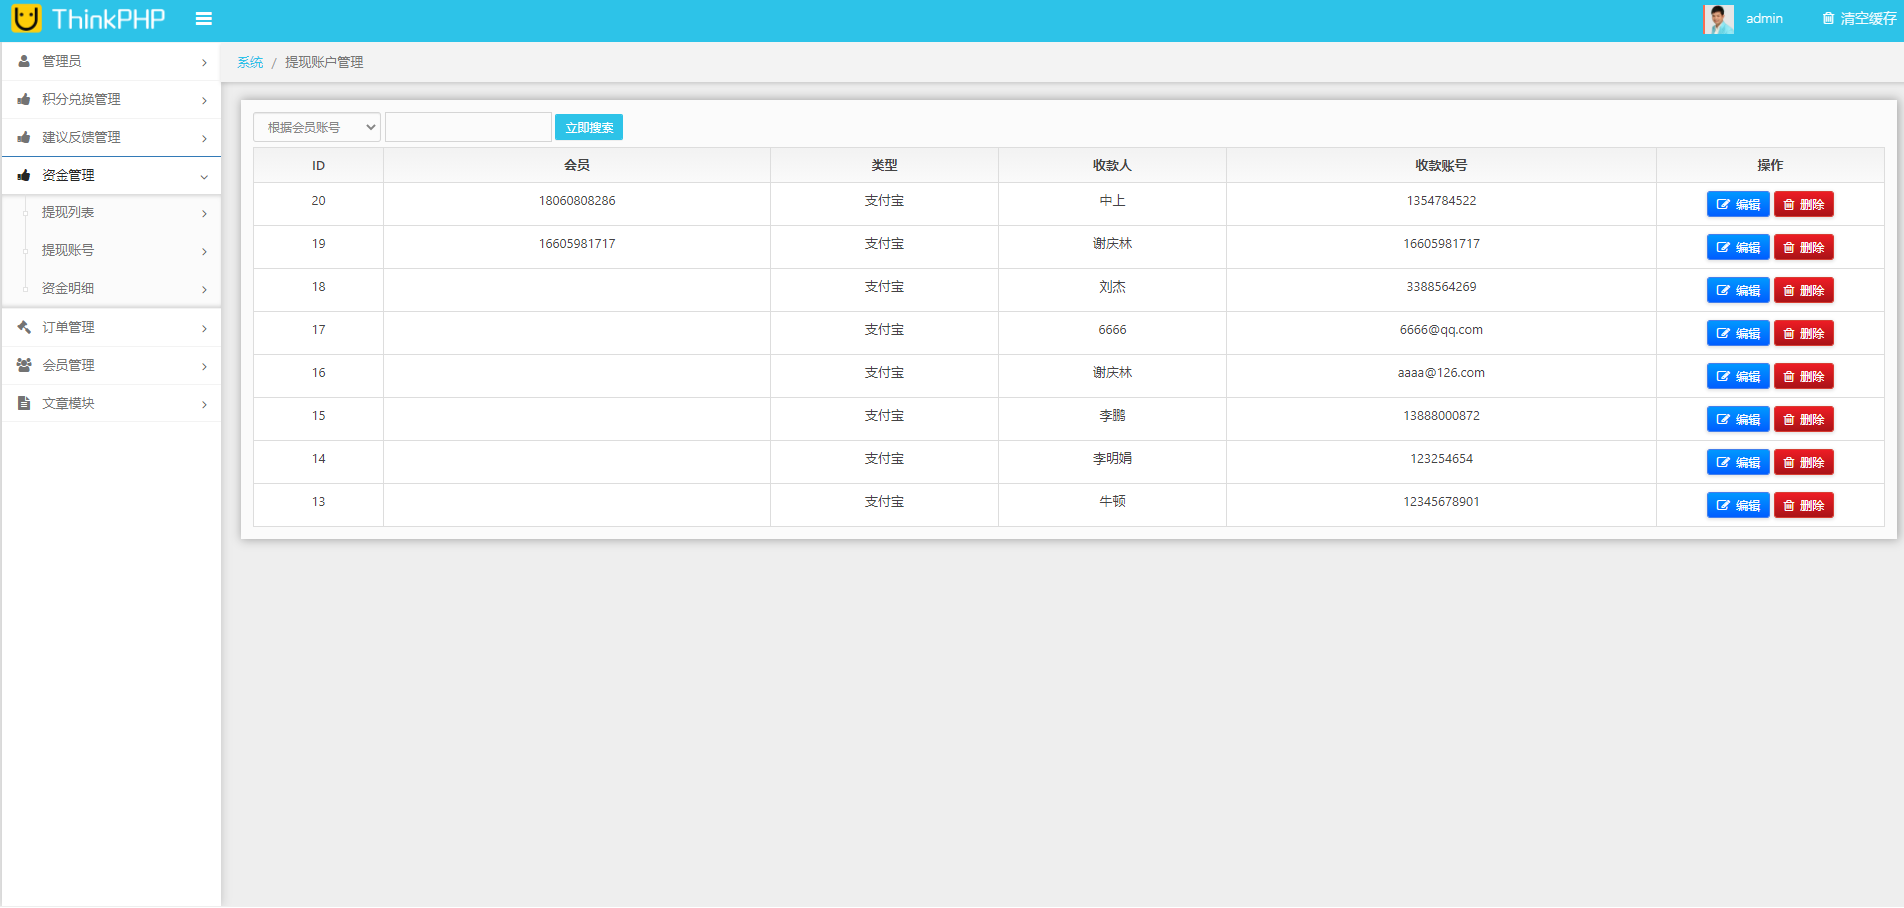The height and width of the screenshot is (908, 1904).
Task: Click the admin avatar picture
Action: point(1718,19)
